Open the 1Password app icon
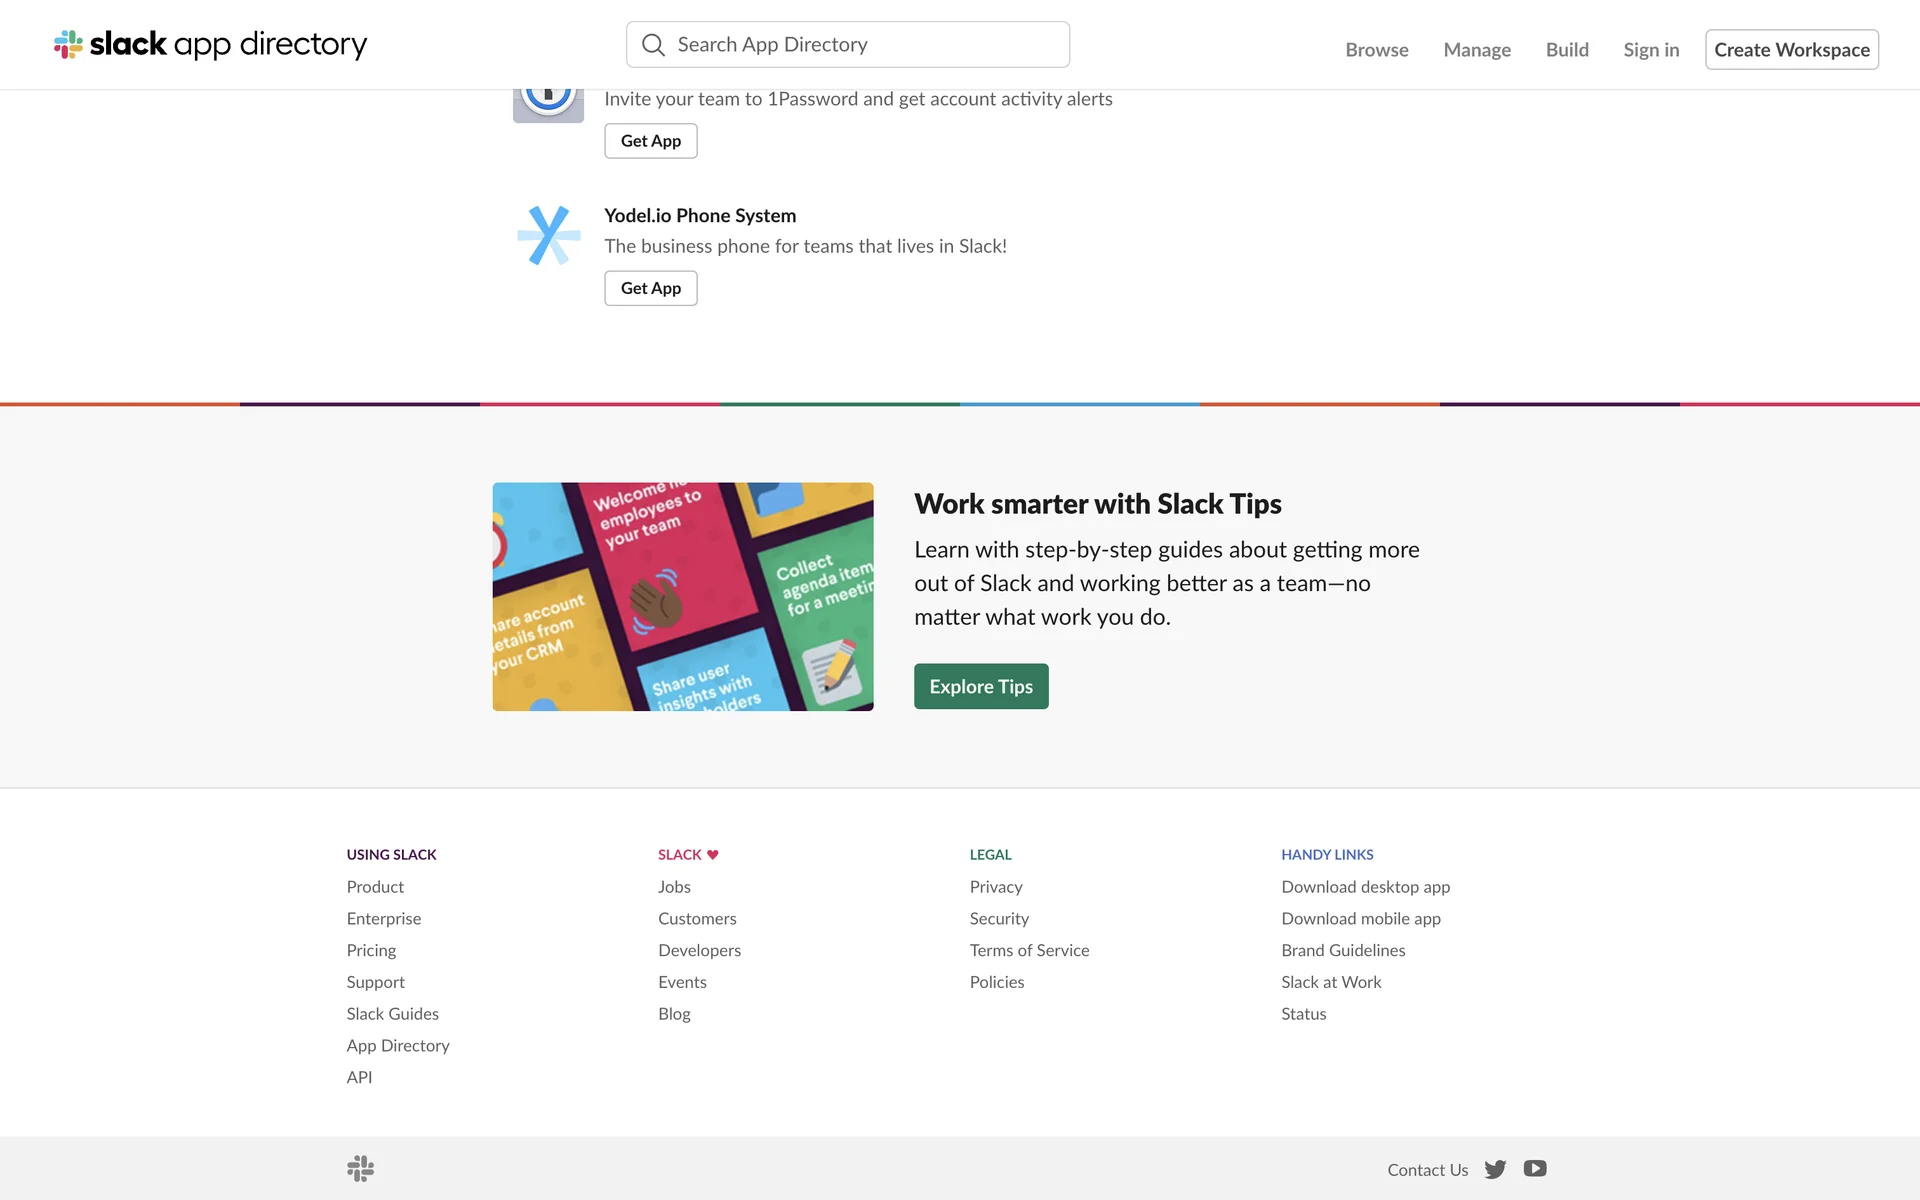The image size is (1920, 1200). pyautogui.click(x=548, y=105)
